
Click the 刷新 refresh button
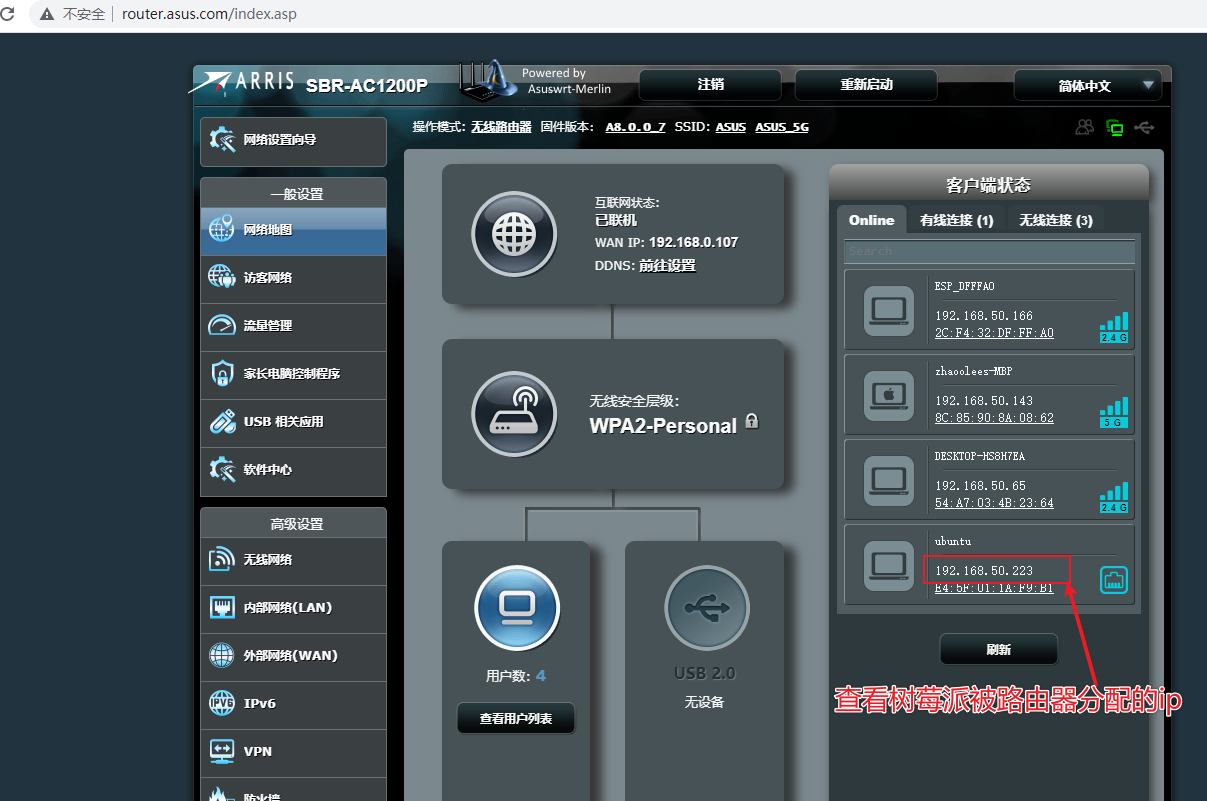pyautogui.click(x=998, y=649)
